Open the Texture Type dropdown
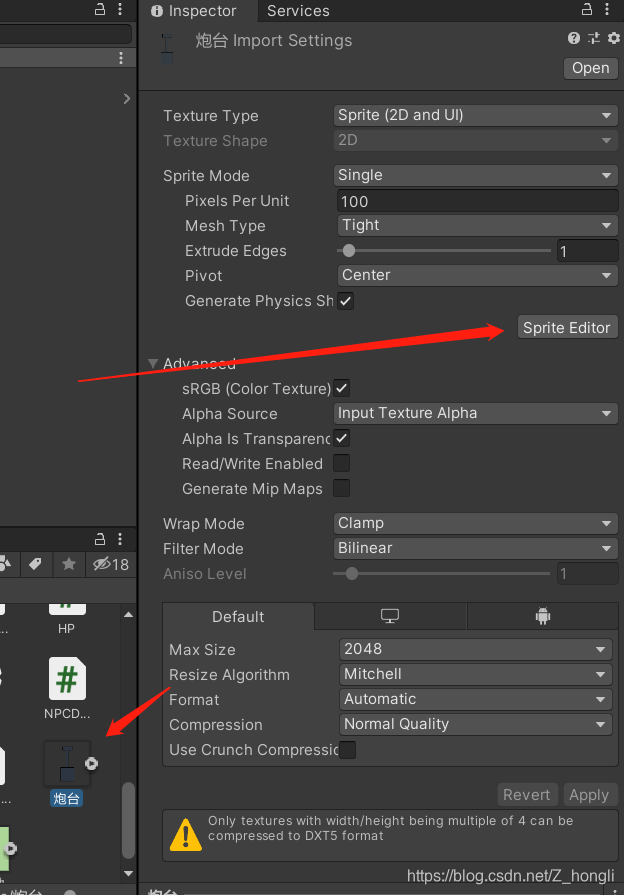 (x=475, y=115)
